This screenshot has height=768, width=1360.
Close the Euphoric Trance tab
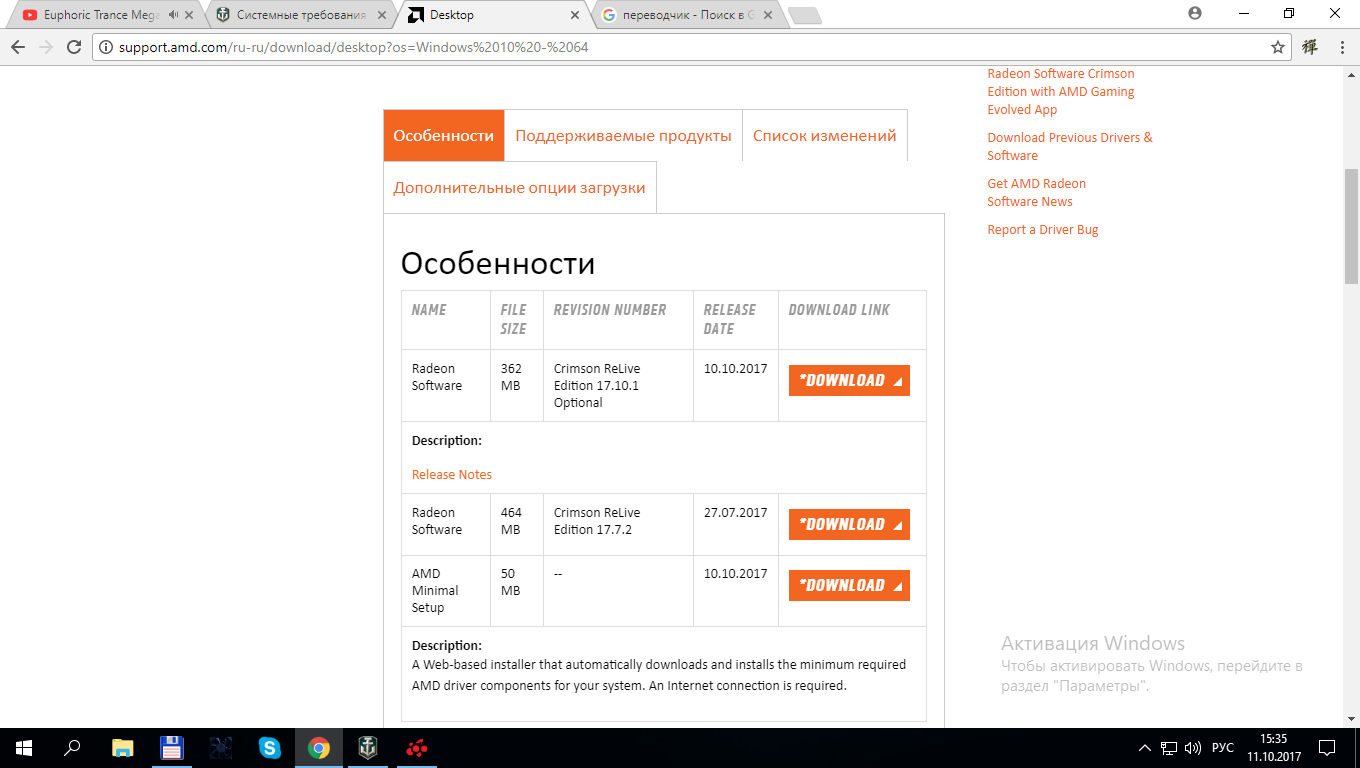190,15
